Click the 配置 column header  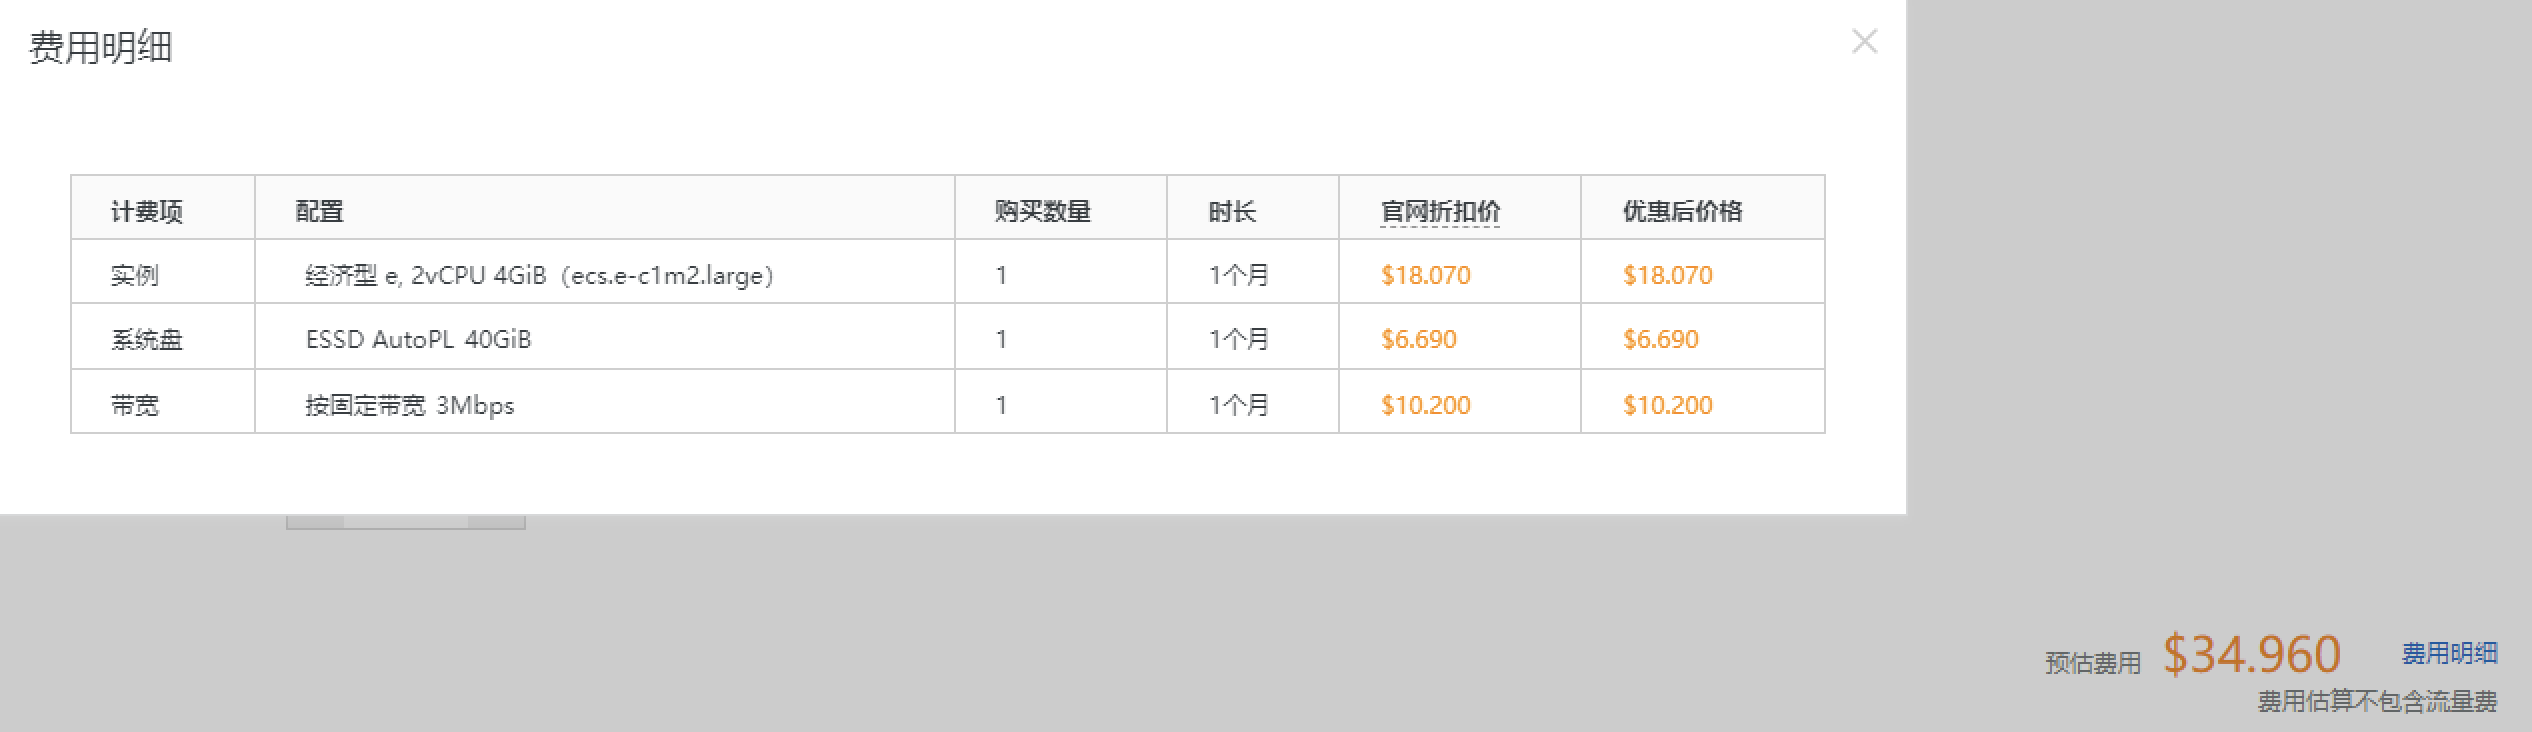[x=320, y=211]
